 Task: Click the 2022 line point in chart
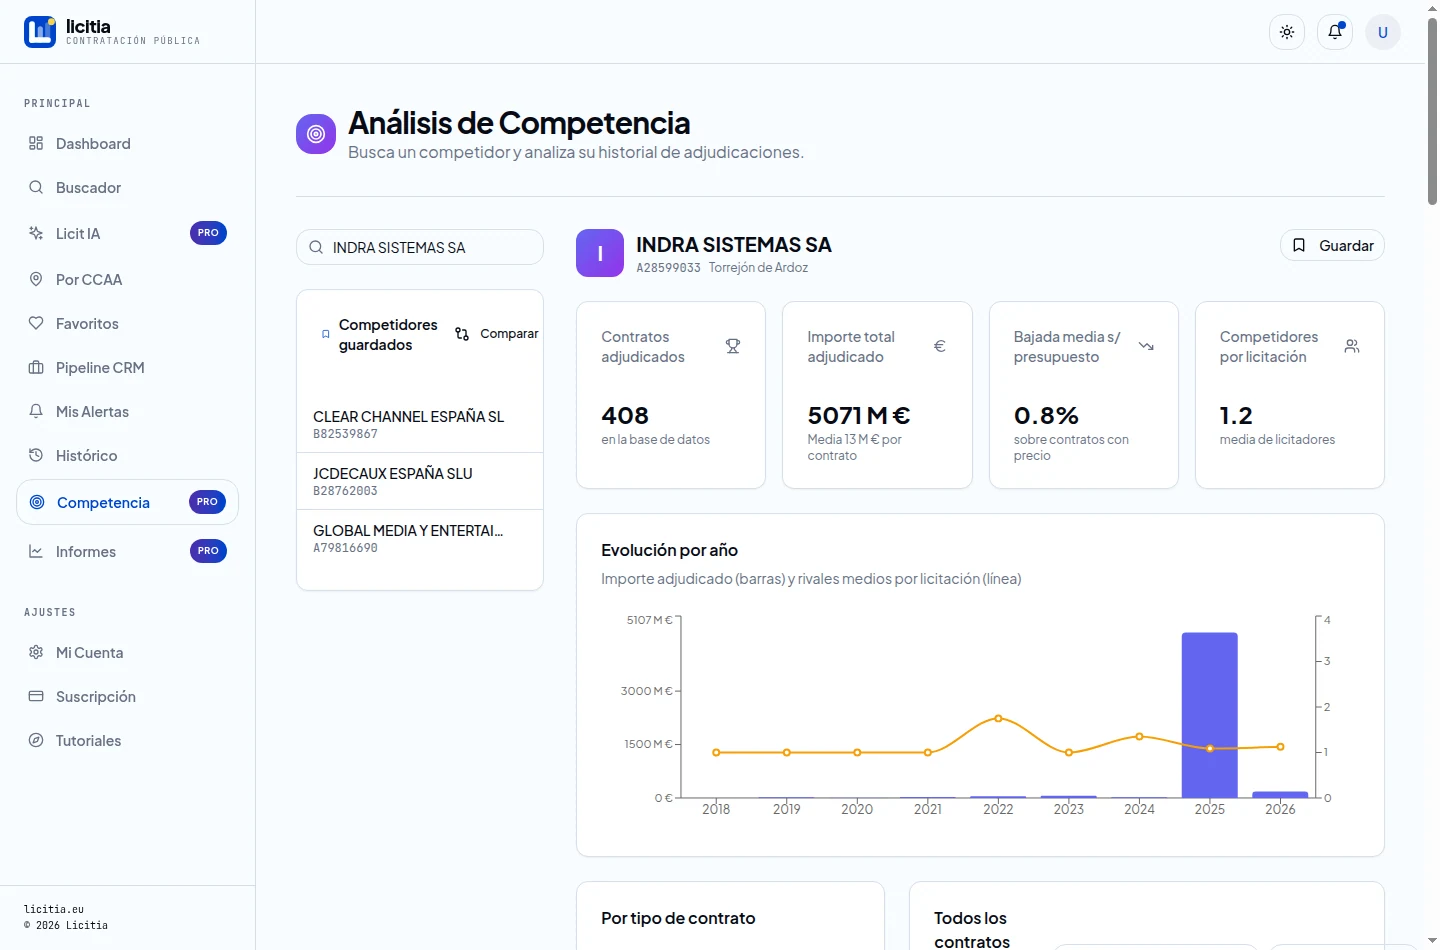point(998,718)
